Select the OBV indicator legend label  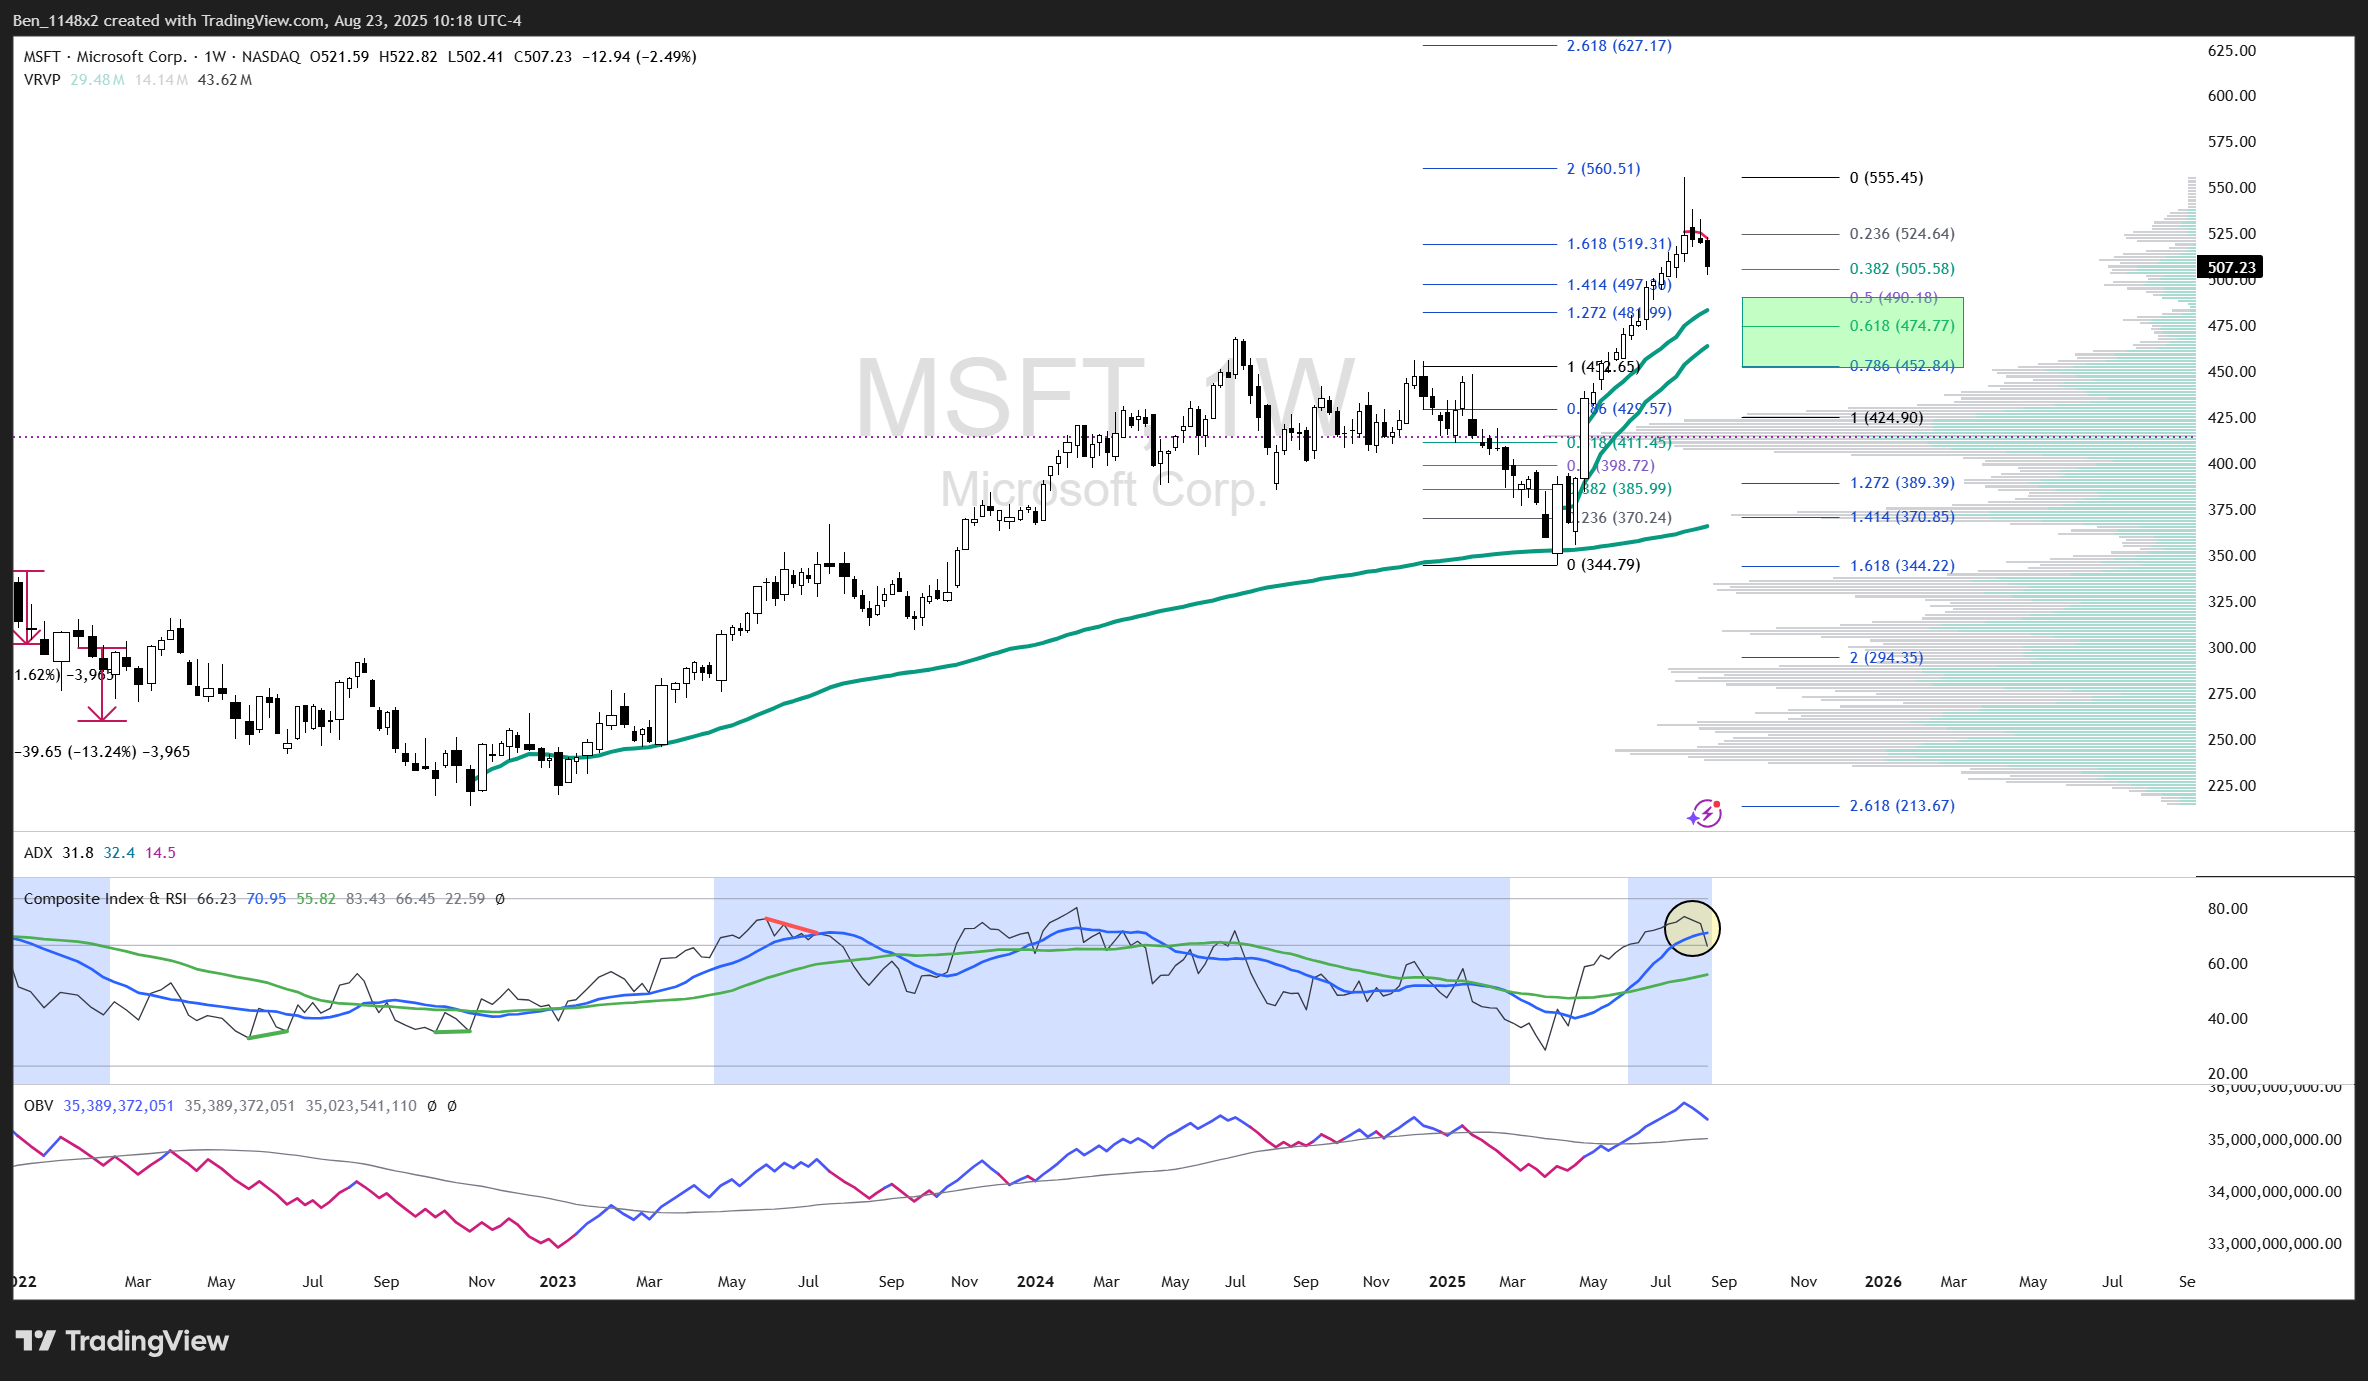(38, 1106)
